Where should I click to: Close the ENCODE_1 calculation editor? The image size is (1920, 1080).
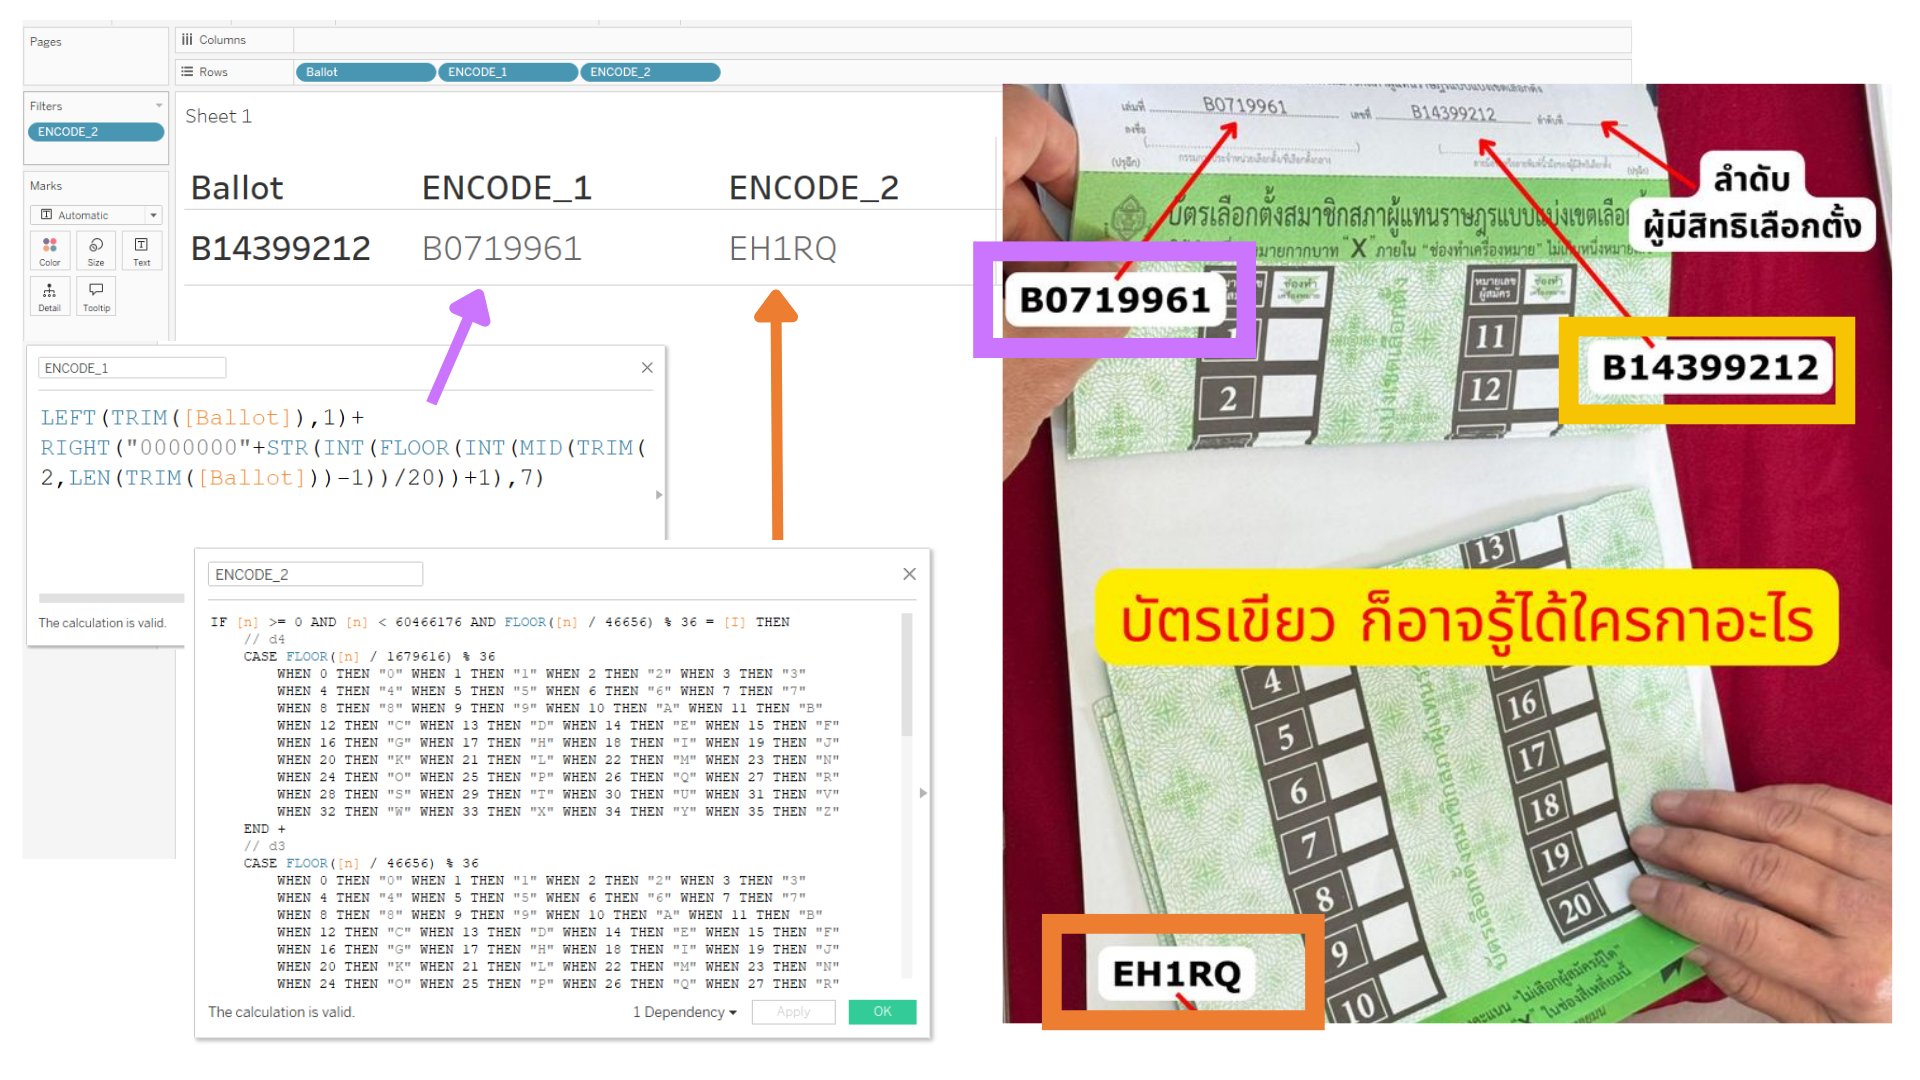[x=647, y=368]
